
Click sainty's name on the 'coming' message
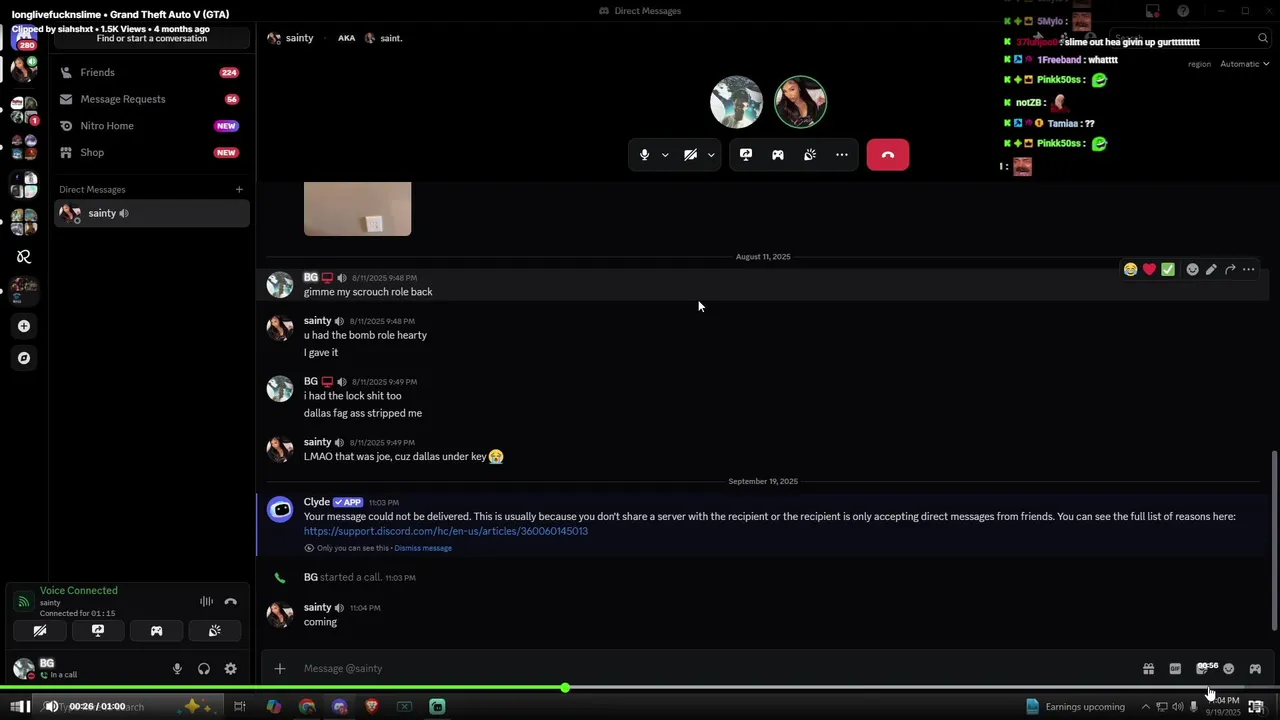[x=317, y=607]
